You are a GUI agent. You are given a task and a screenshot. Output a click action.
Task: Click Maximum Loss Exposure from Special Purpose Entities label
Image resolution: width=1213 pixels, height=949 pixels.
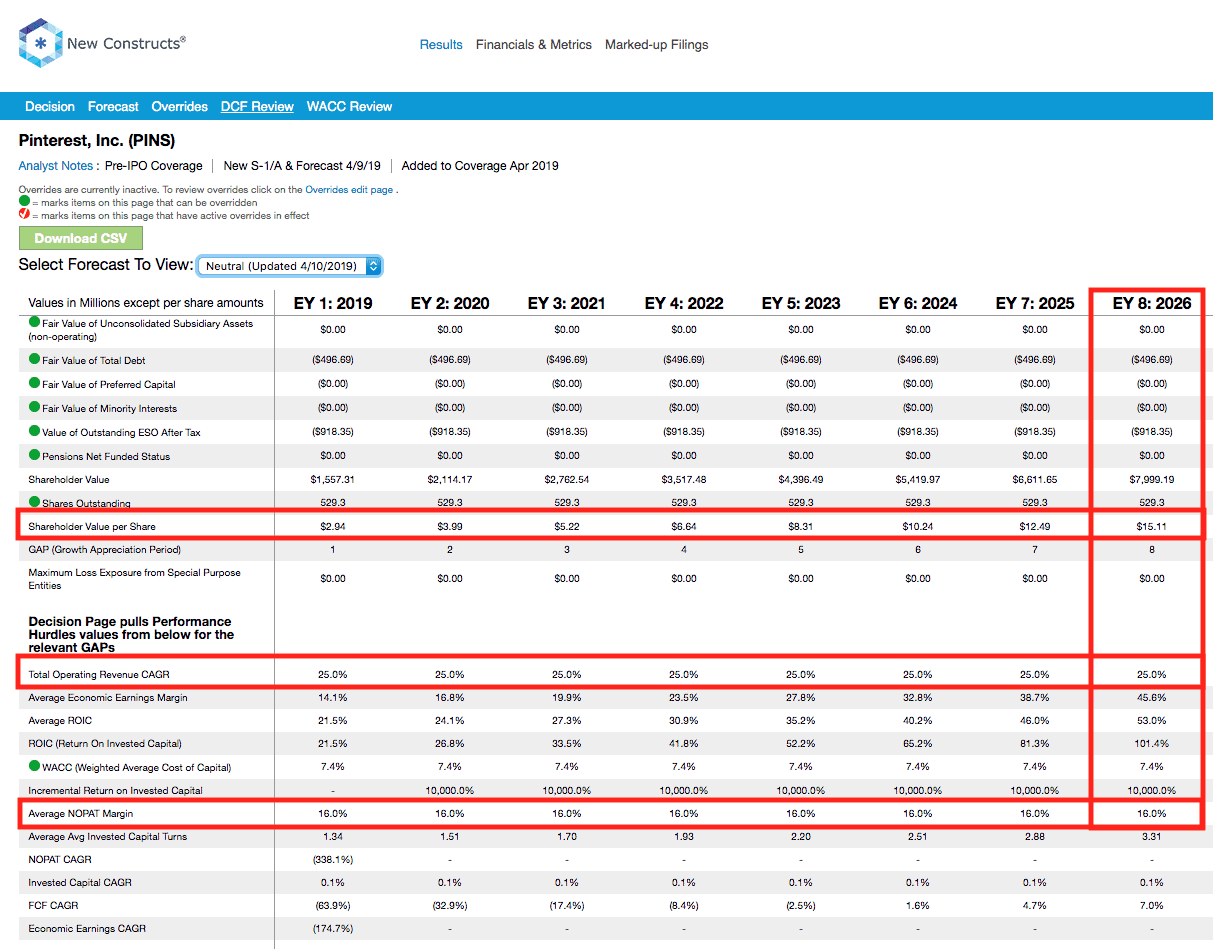click(x=134, y=579)
